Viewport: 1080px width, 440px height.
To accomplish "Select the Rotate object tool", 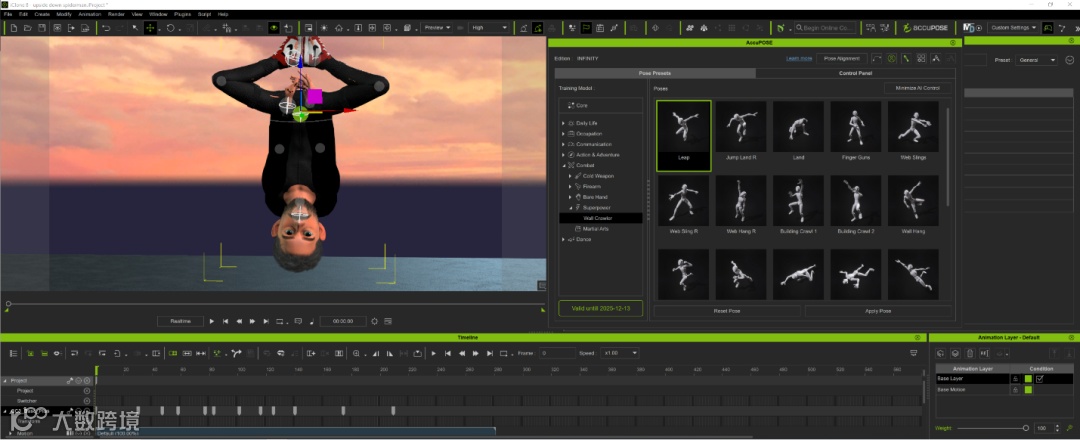I will coord(171,28).
